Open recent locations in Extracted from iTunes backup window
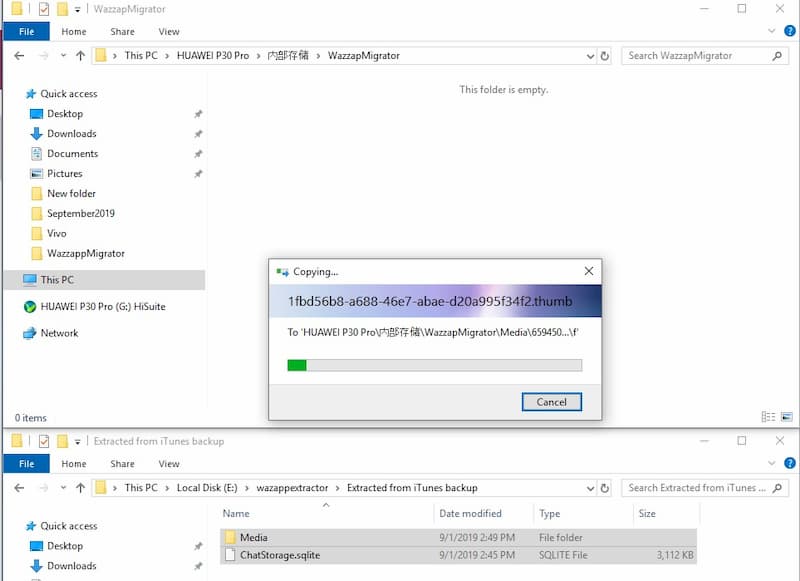 coord(63,488)
